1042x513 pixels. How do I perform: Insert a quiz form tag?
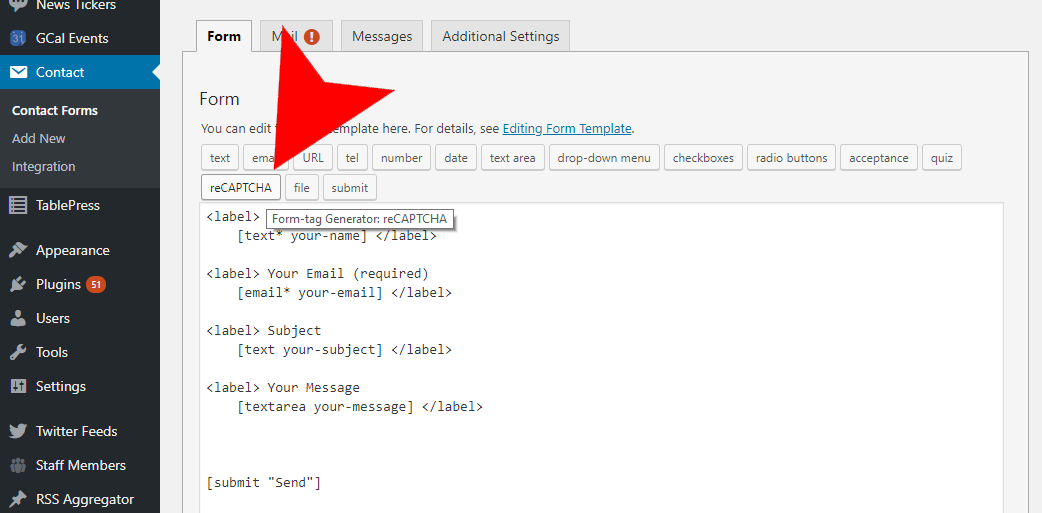(x=942, y=158)
